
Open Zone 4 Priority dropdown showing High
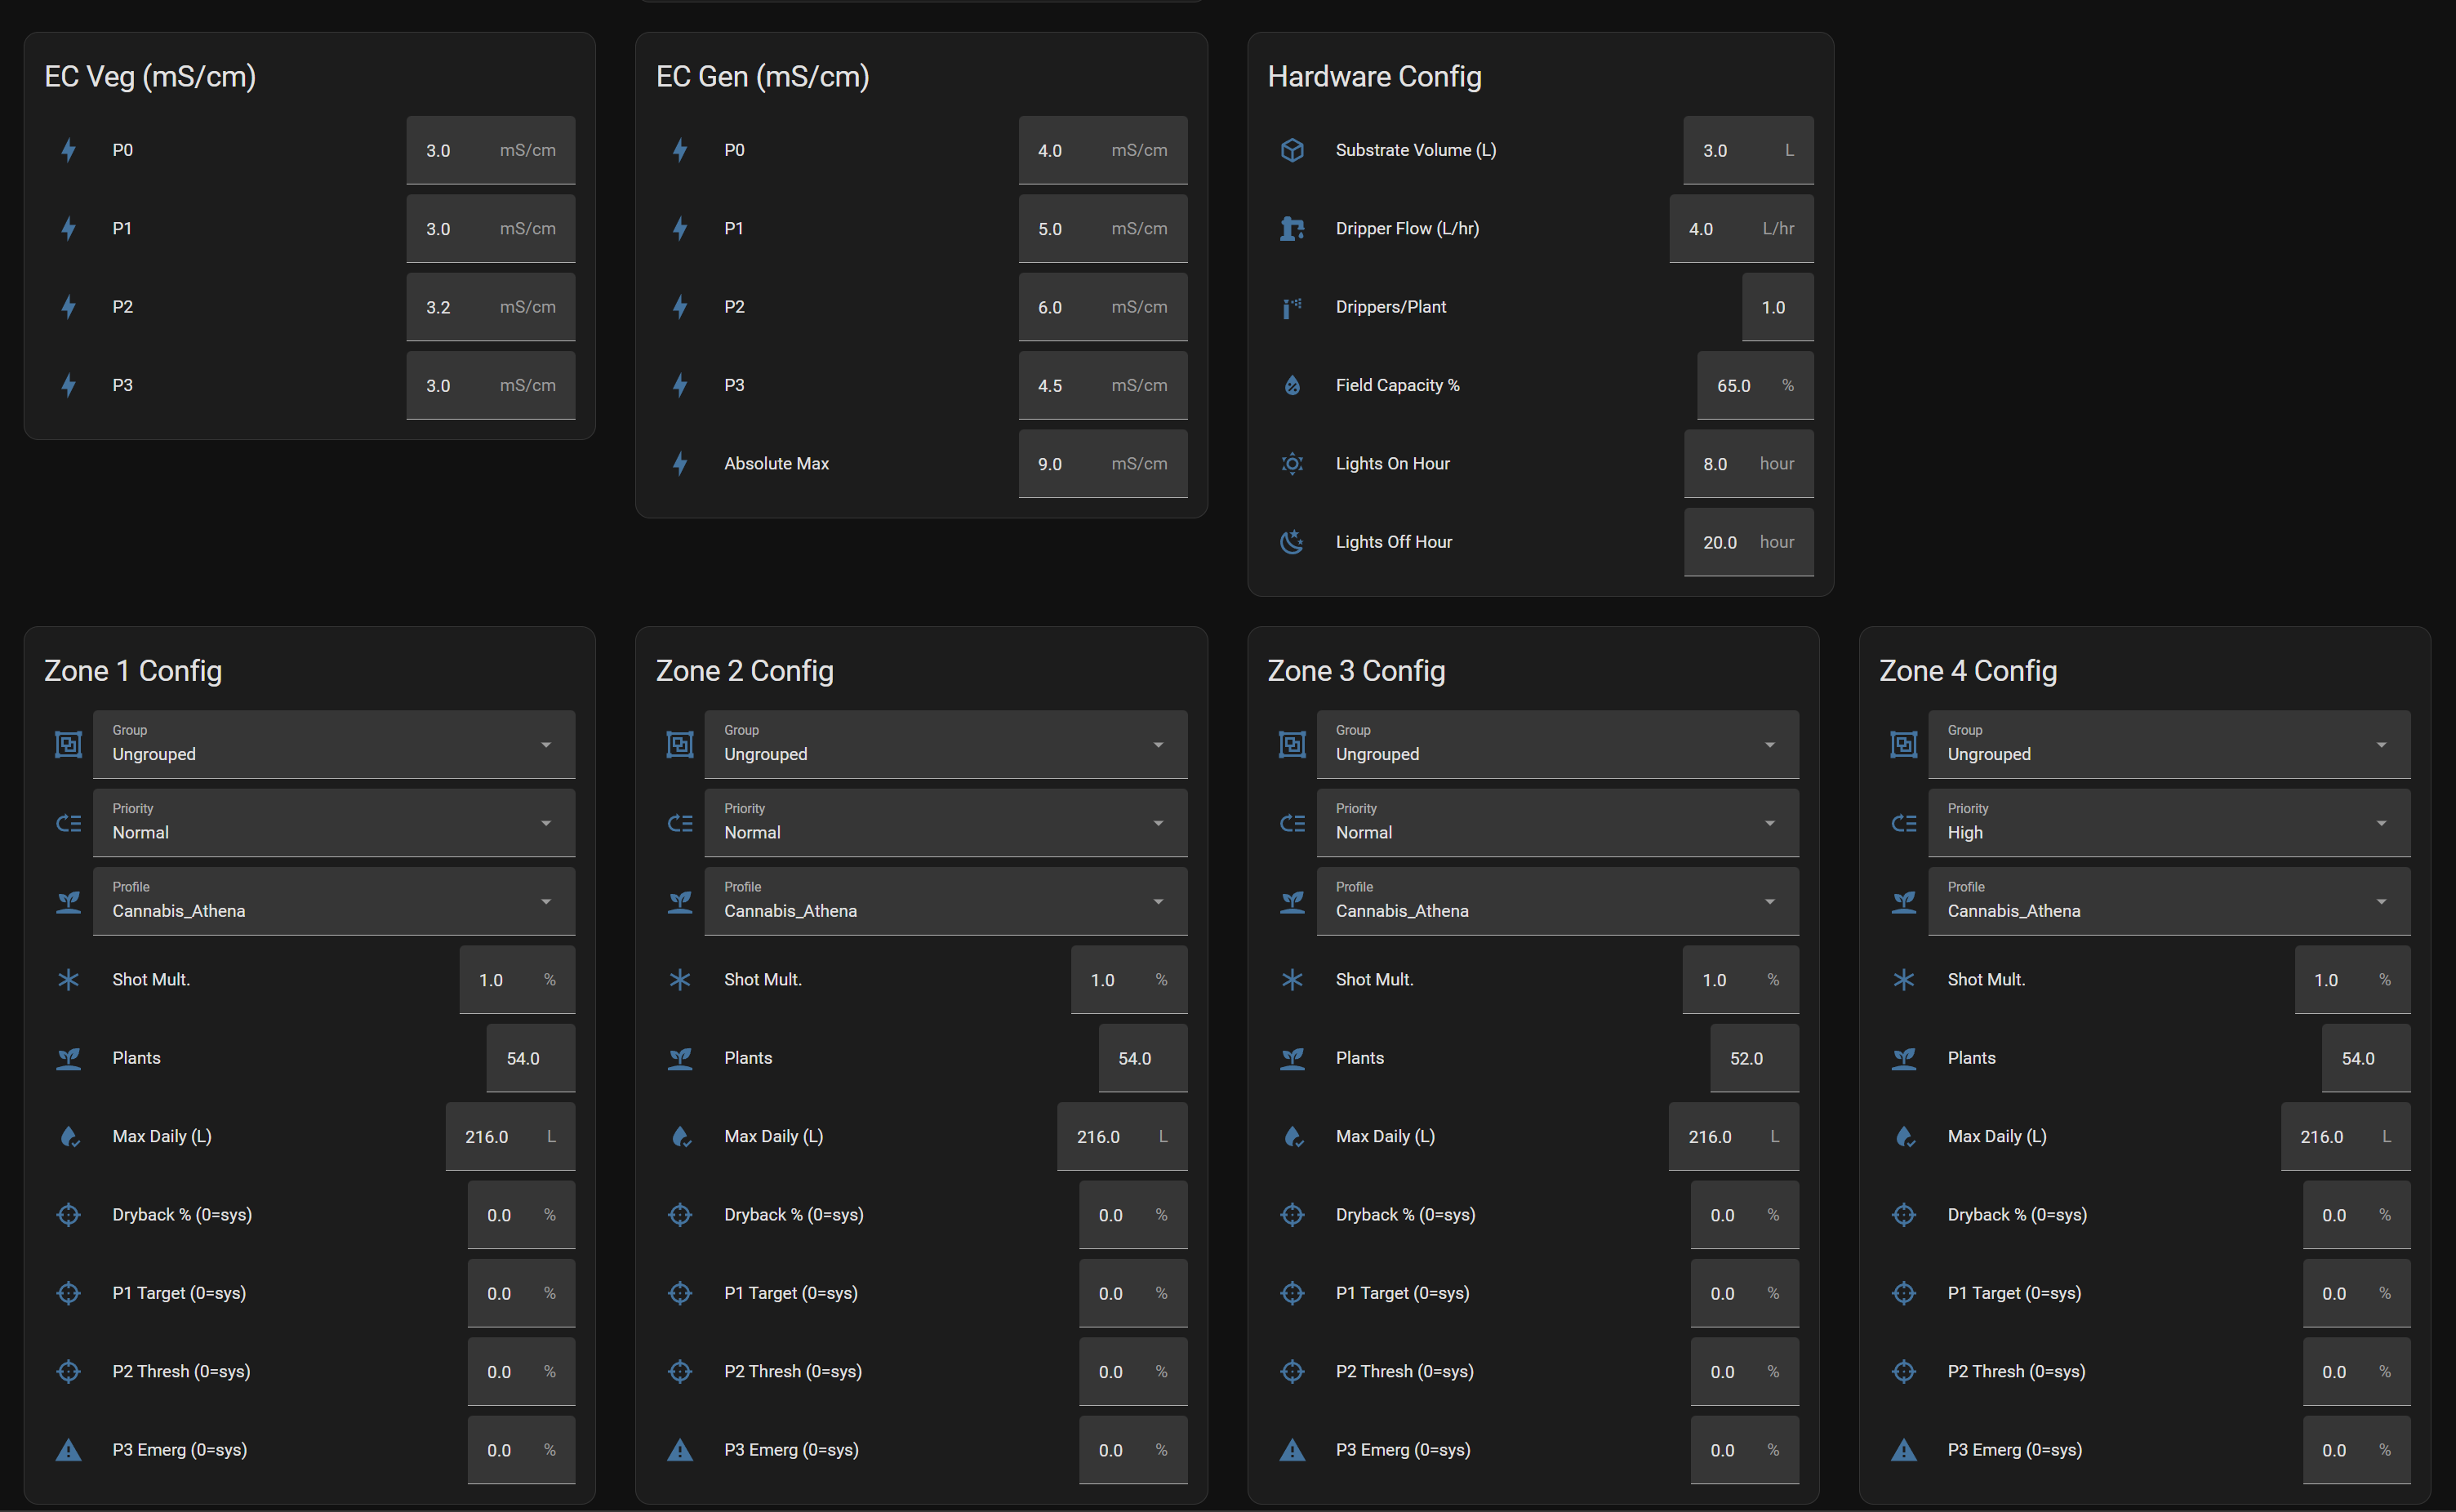coord(2168,823)
